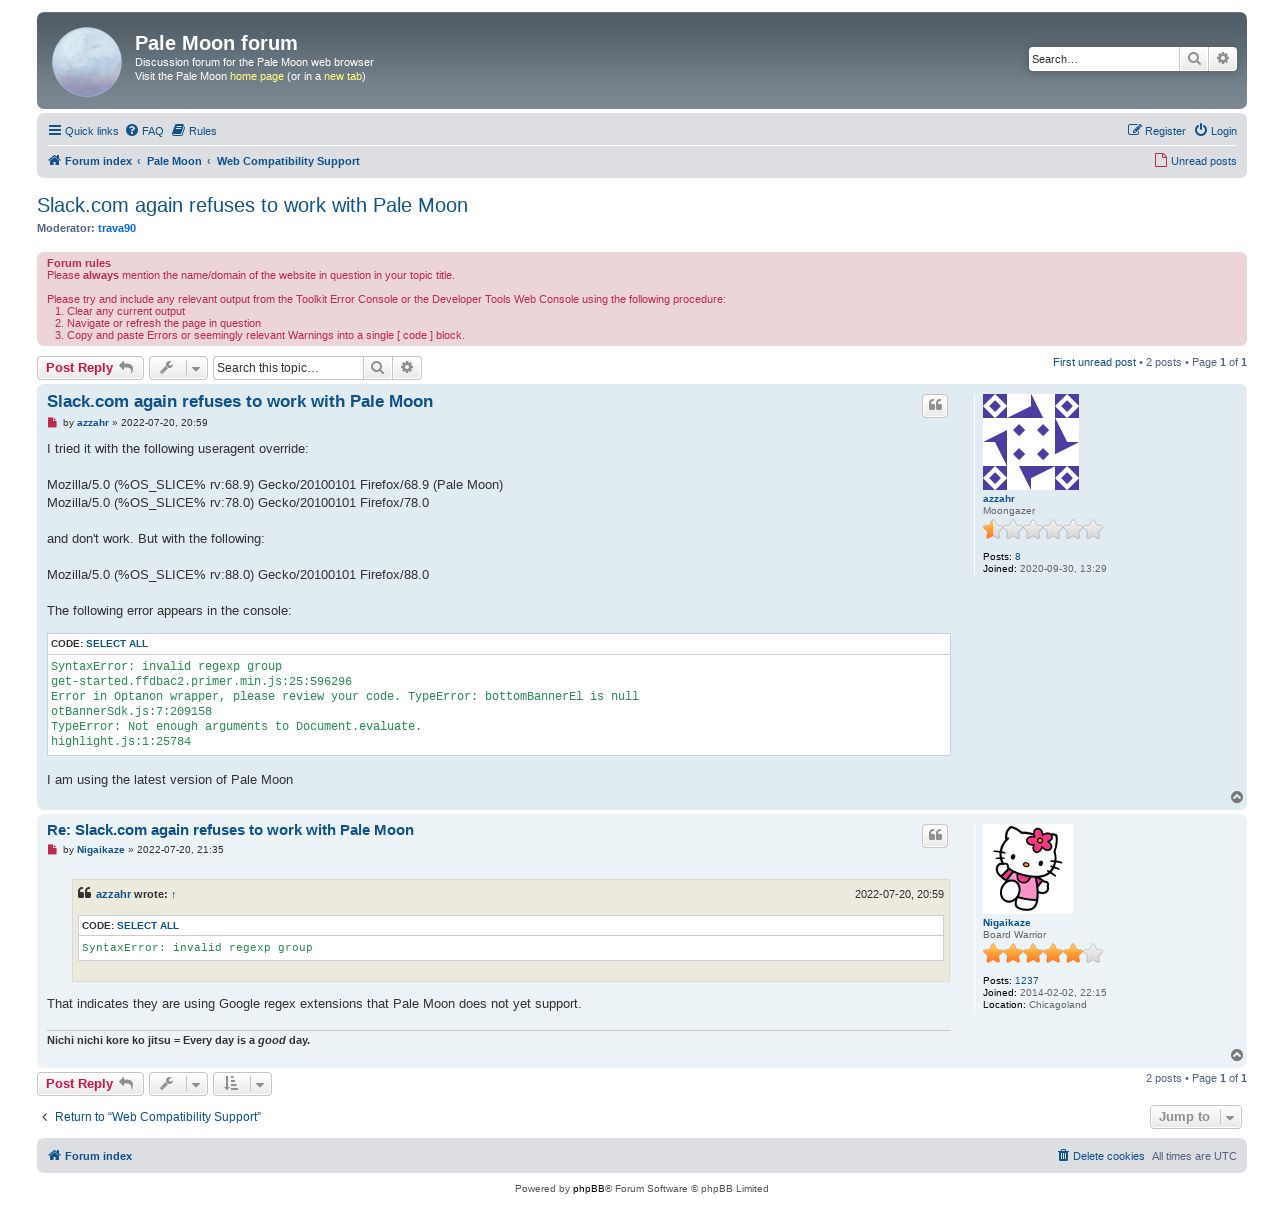Click the Search this topic field
Screen dimensions: 1284x1216
[x=288, y=368]
